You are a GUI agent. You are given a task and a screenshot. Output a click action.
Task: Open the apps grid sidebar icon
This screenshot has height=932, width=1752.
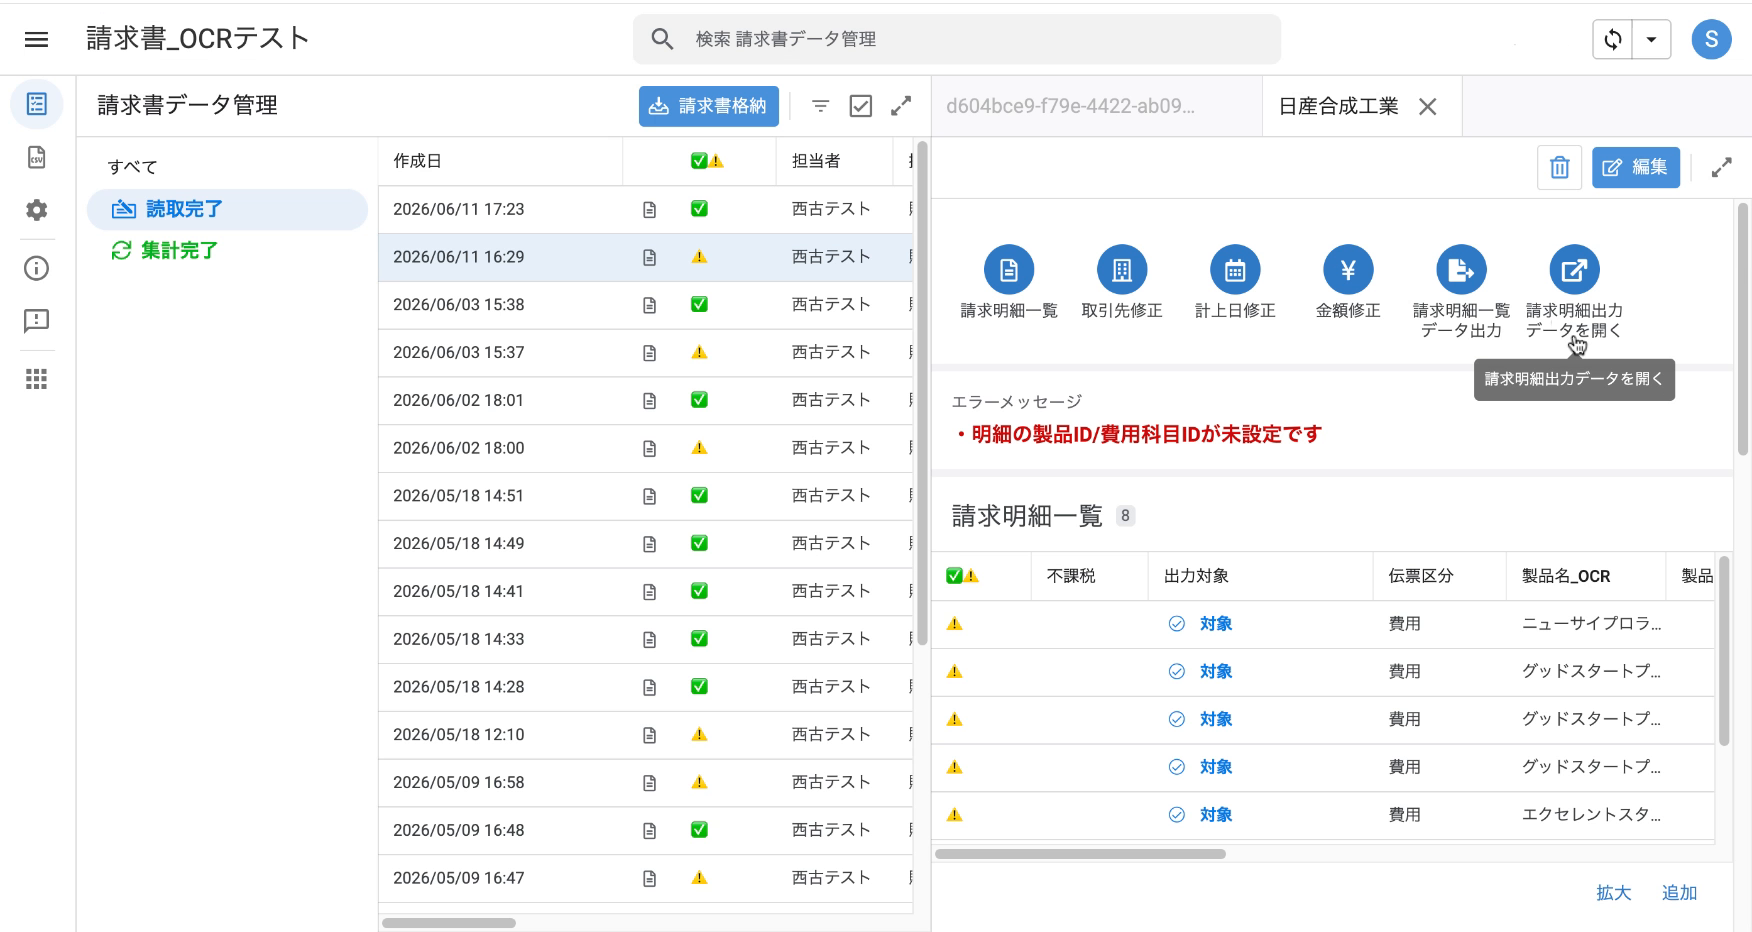point(37,379)
